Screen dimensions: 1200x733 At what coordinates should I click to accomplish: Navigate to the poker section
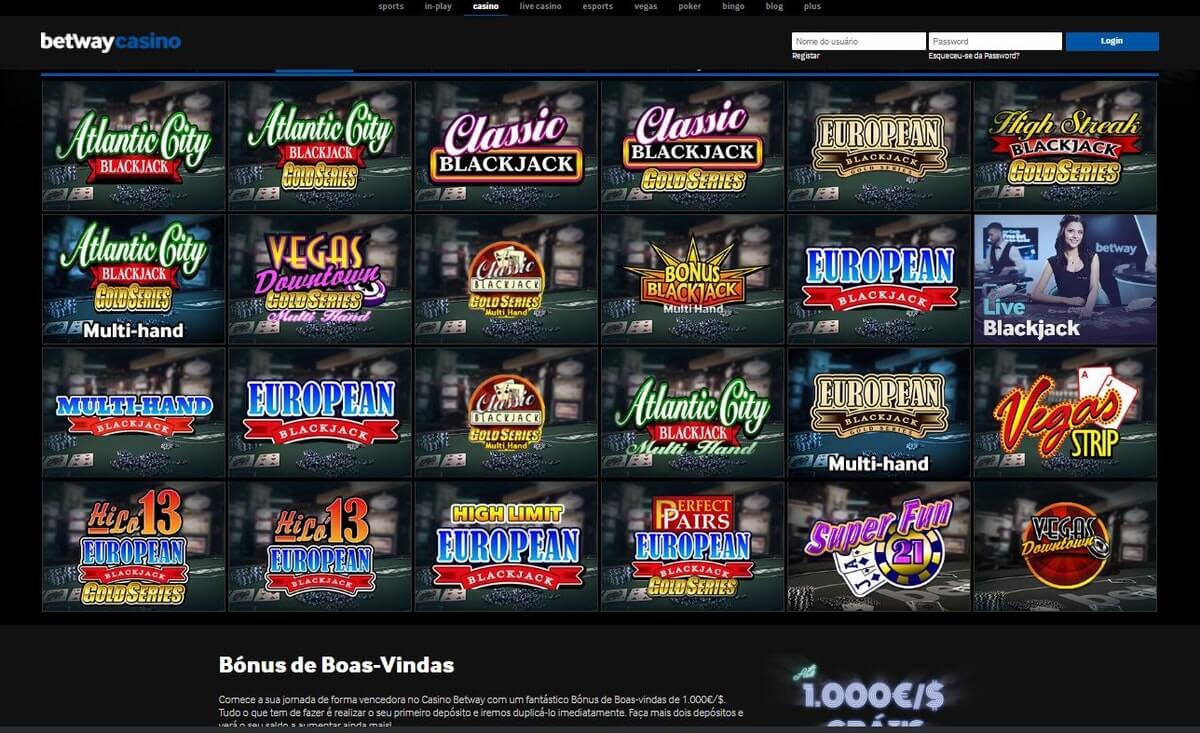click(689, 6)
